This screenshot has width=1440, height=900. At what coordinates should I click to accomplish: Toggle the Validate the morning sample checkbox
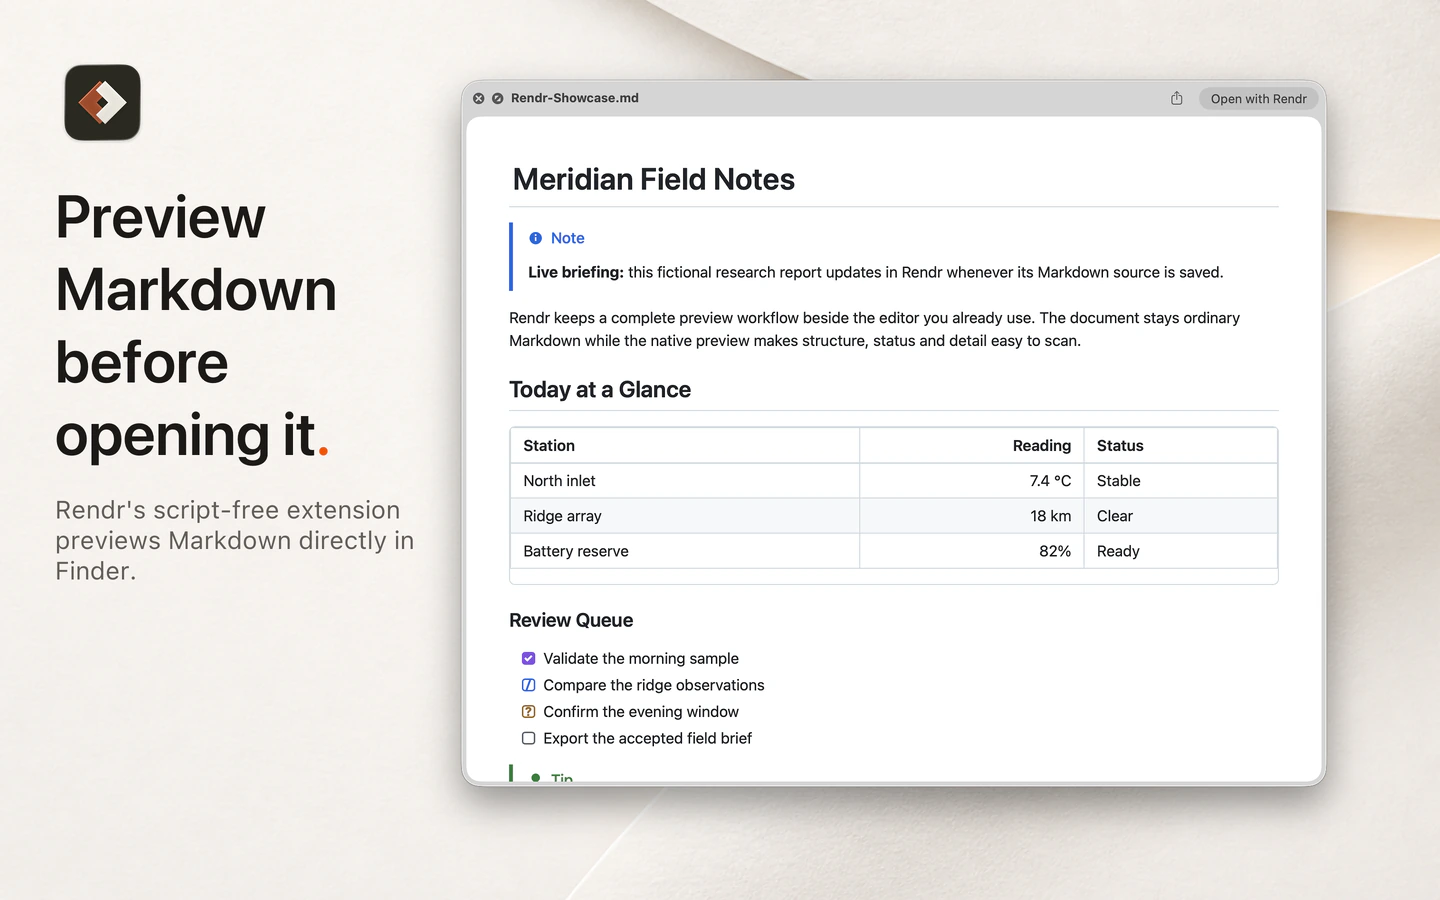(x=528, y=658)
